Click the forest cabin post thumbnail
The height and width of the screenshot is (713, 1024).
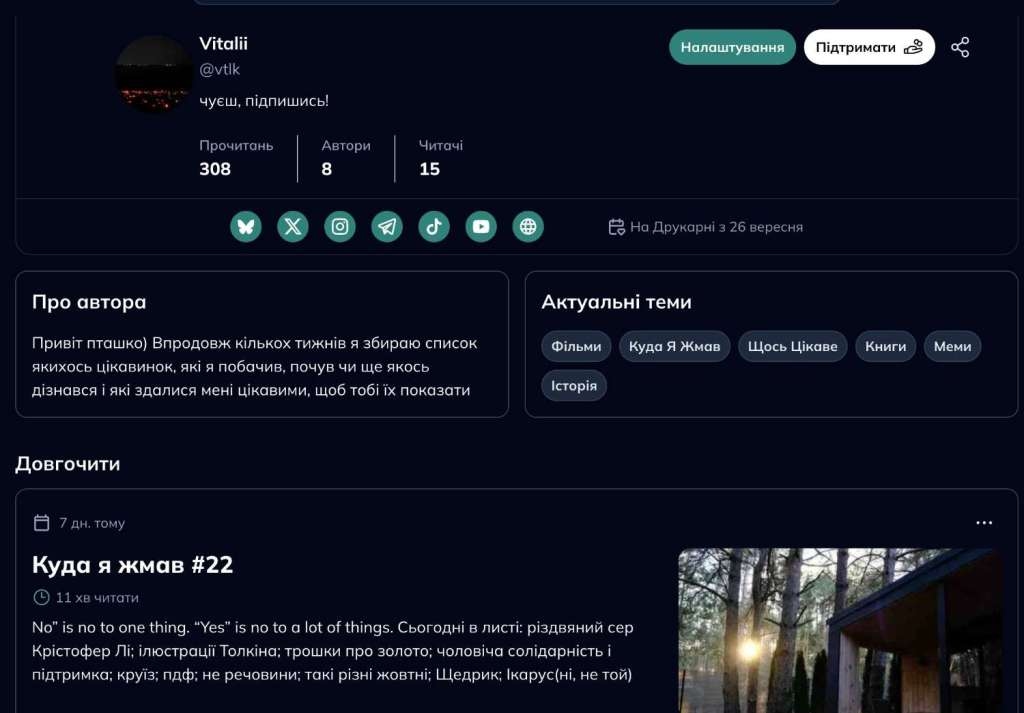pyautogui.click(x=839, y=630)
